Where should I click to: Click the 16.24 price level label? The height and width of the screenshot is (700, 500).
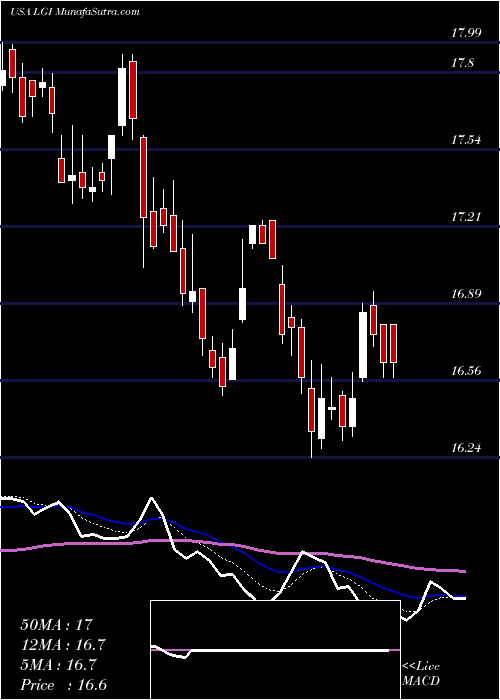[466, 447]
